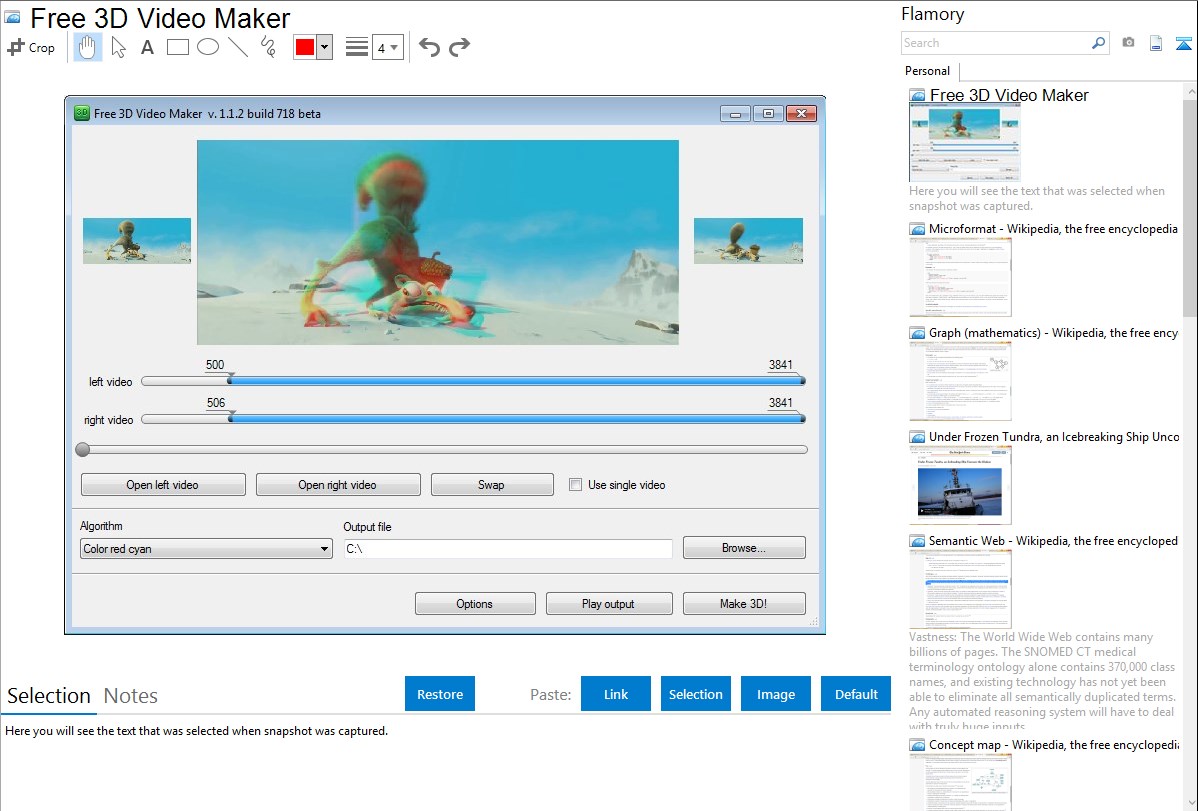Click the Paste Link button
The height and width of the screenshot is (811, 1198).
(x=616, y=694)
